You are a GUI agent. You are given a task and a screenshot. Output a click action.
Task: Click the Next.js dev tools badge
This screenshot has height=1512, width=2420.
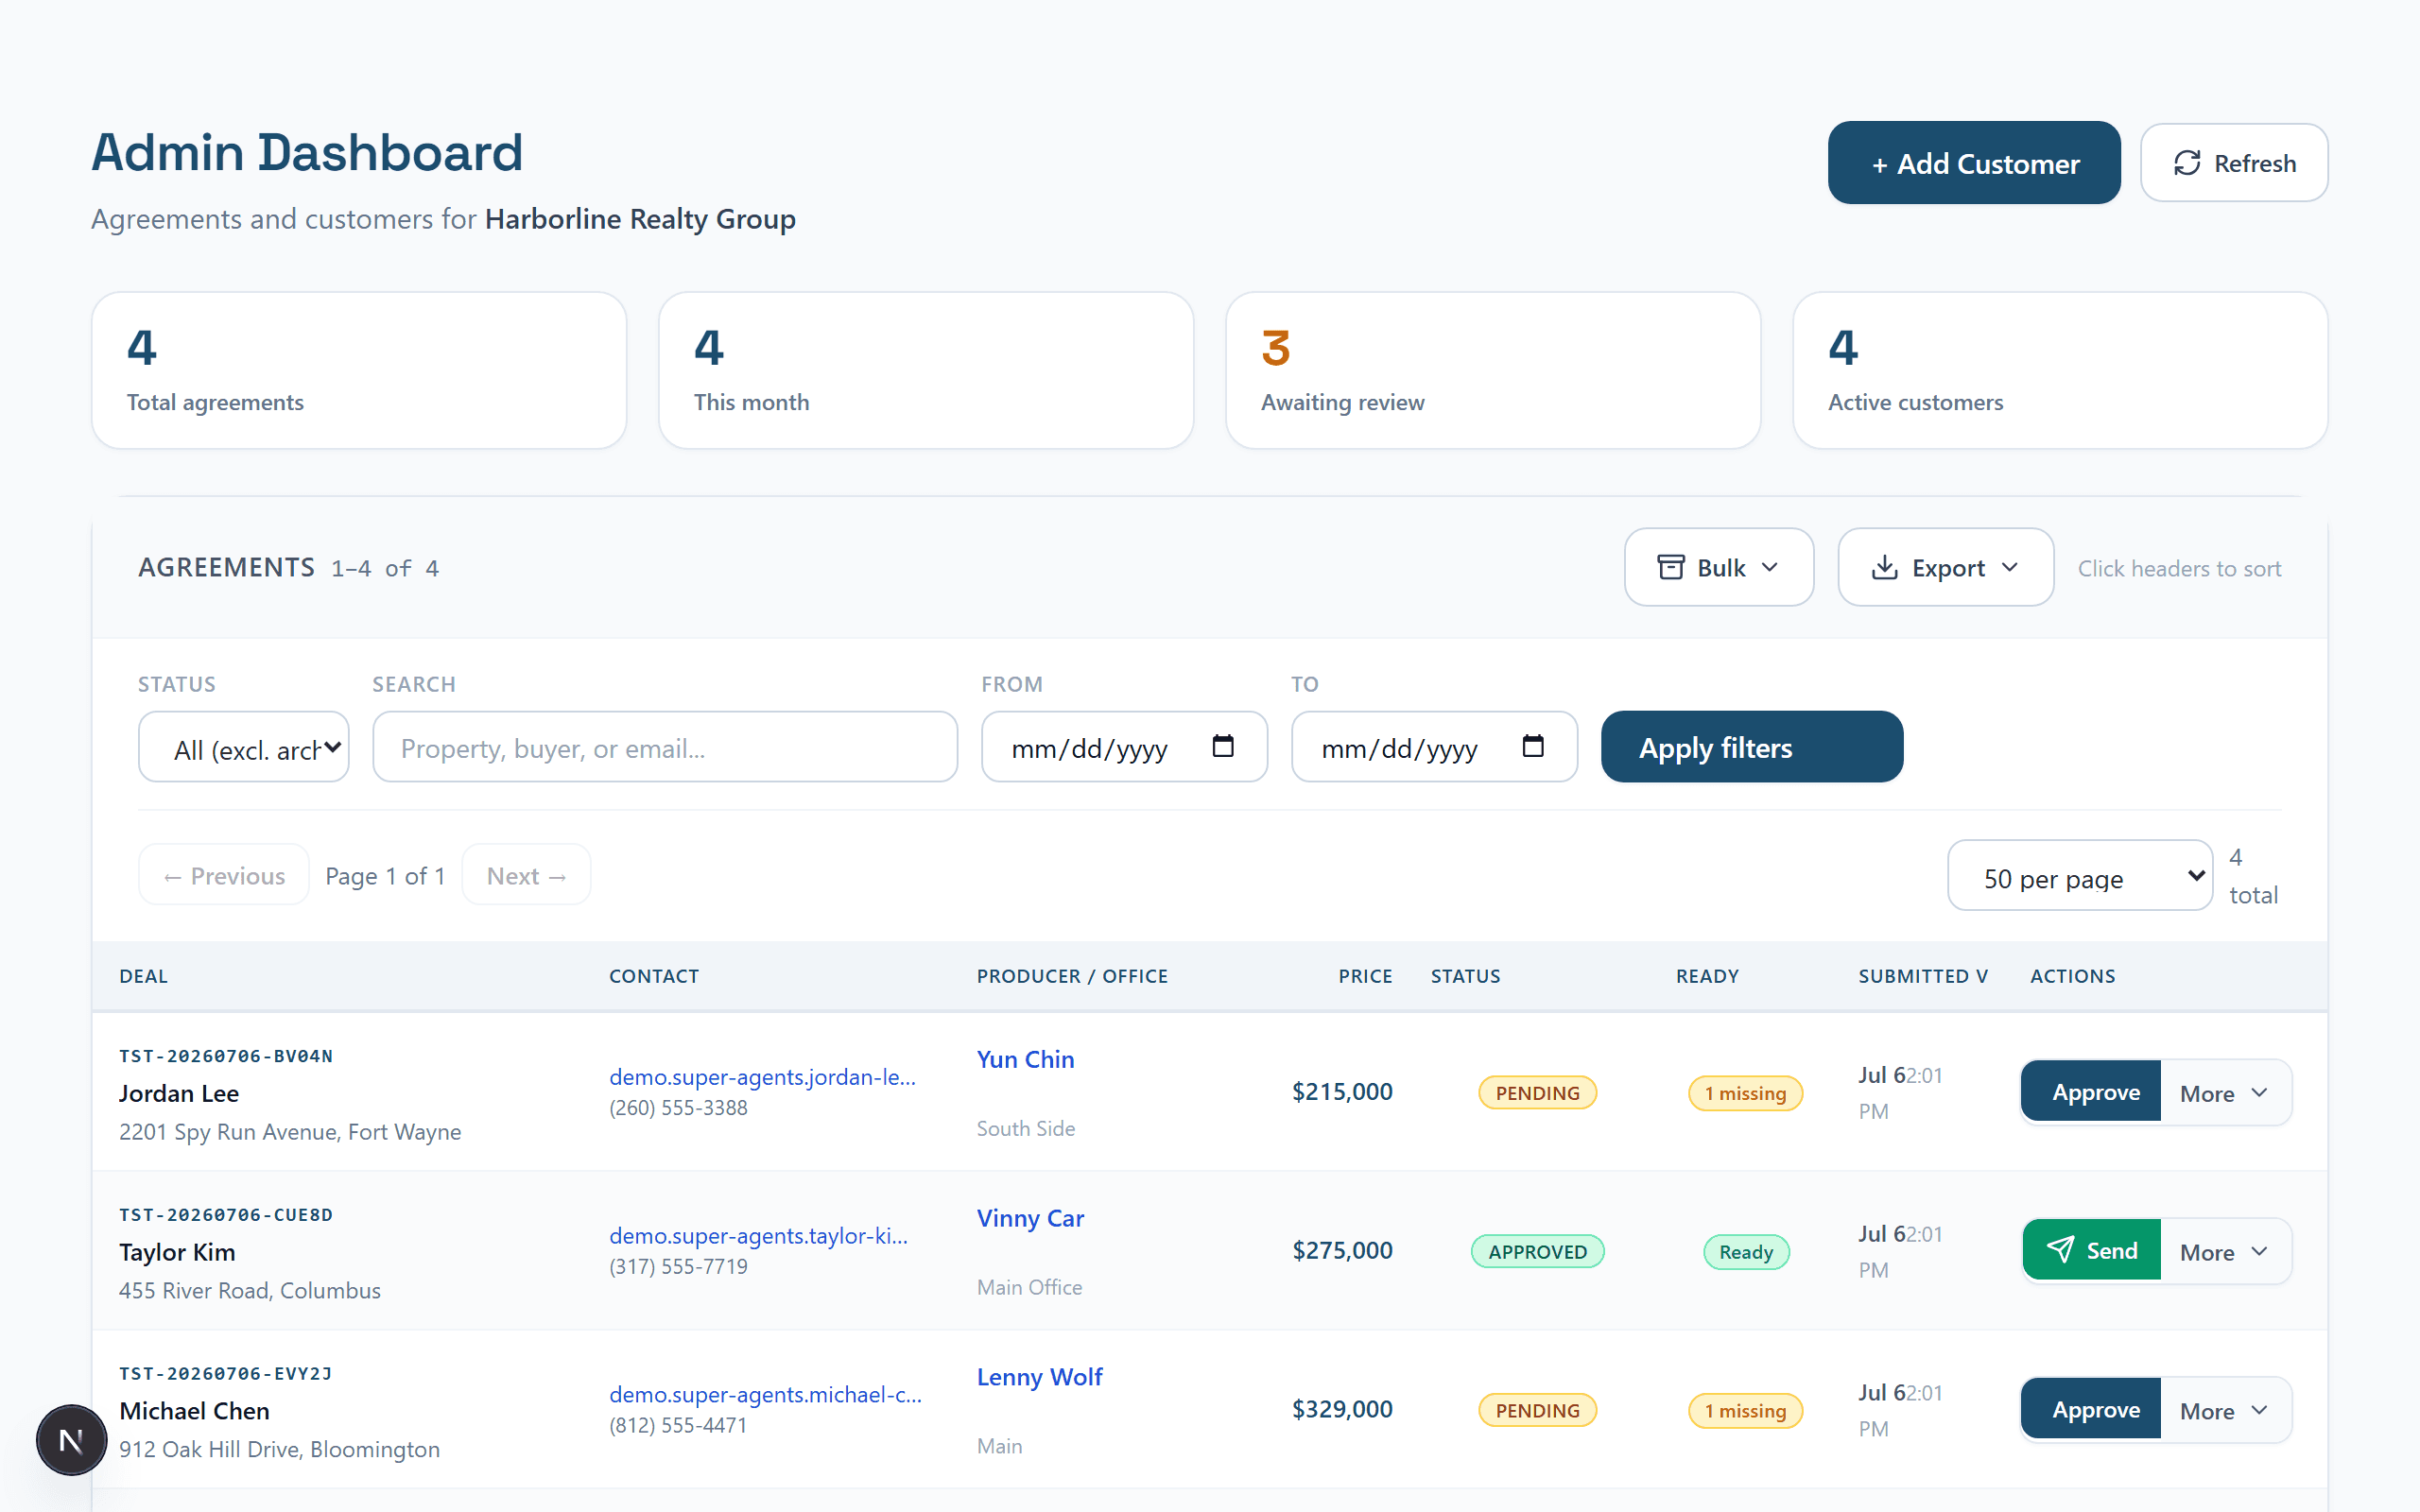click(71, 1440)
